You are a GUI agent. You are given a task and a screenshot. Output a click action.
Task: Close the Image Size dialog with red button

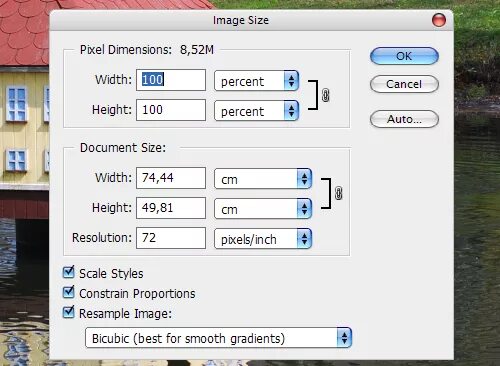439,20
